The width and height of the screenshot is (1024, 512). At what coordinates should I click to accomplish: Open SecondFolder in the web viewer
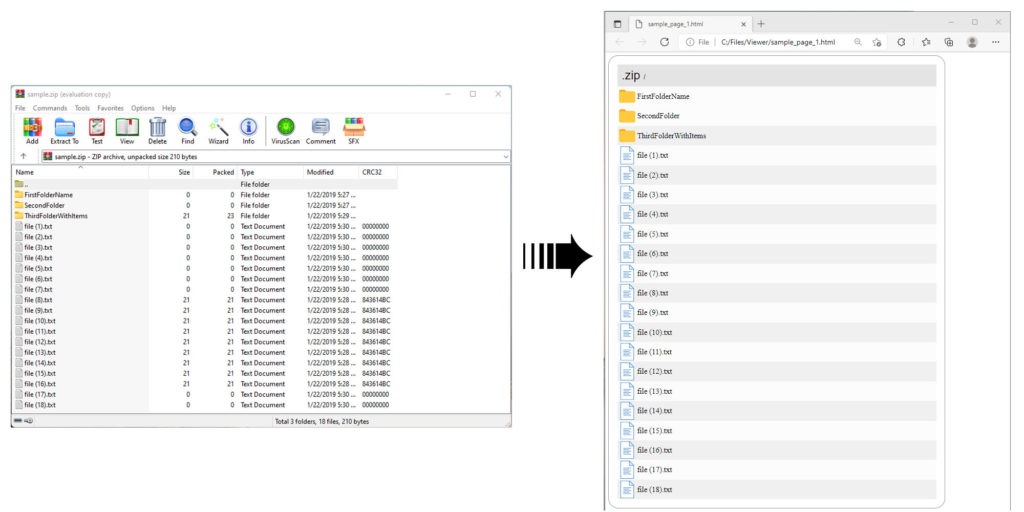point(658,116)
